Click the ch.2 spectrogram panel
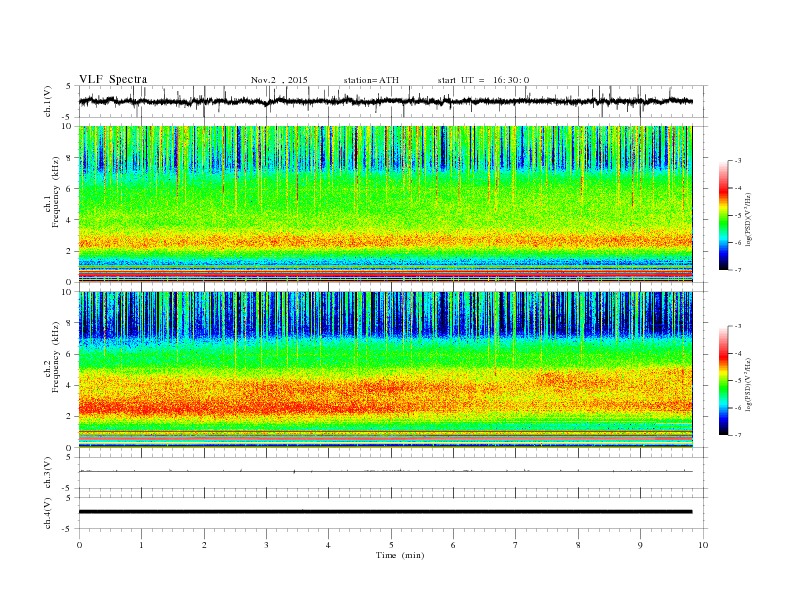 [385, 370]
